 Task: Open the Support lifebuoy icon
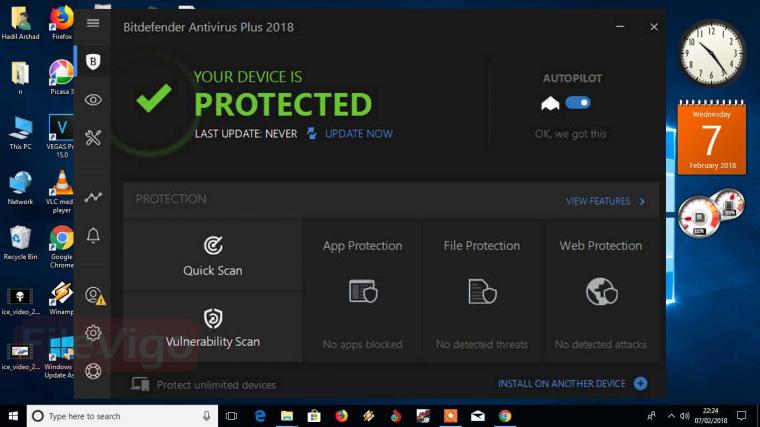93,371
